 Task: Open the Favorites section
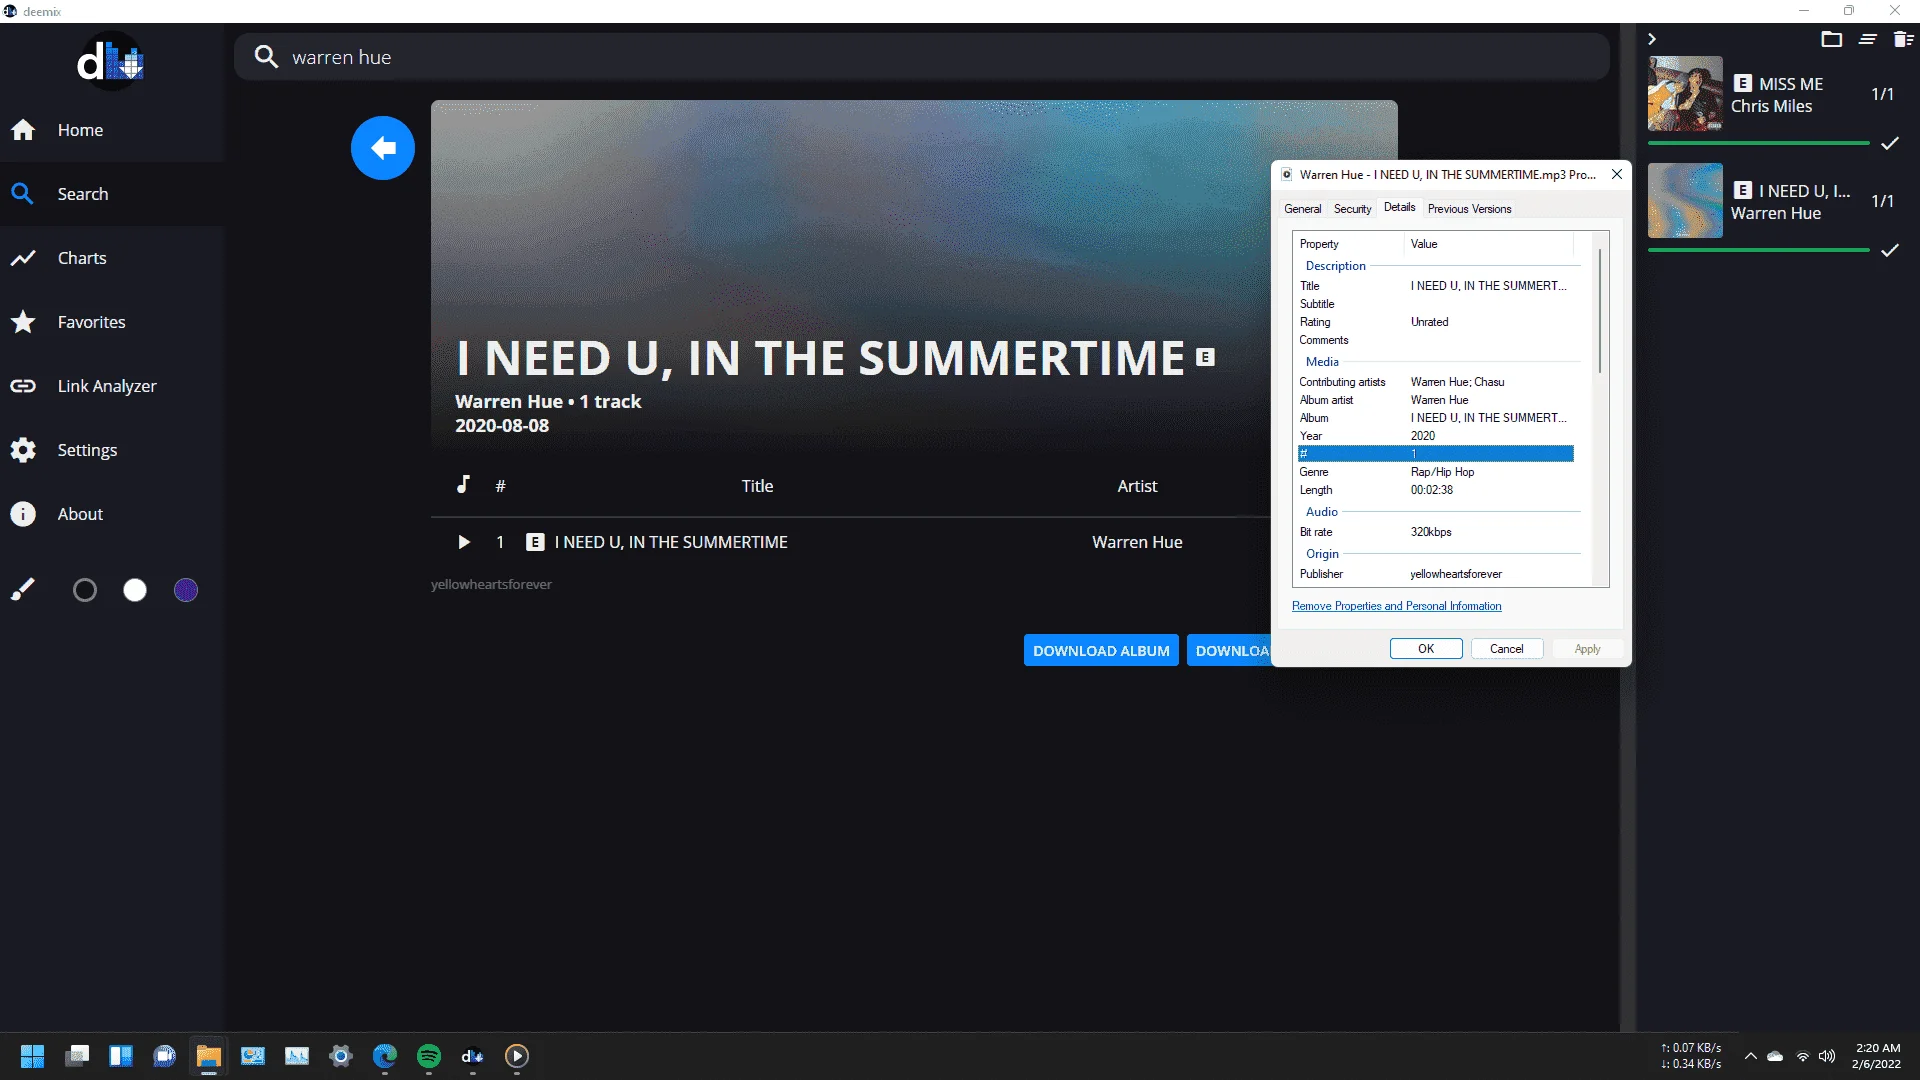coord(112,322)
